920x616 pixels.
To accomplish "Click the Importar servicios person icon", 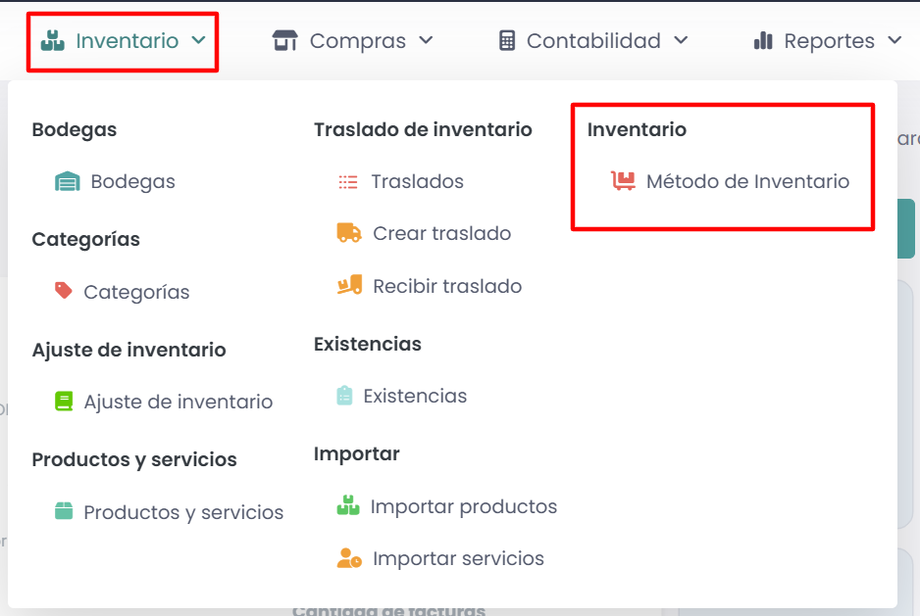I will point(349,558).
